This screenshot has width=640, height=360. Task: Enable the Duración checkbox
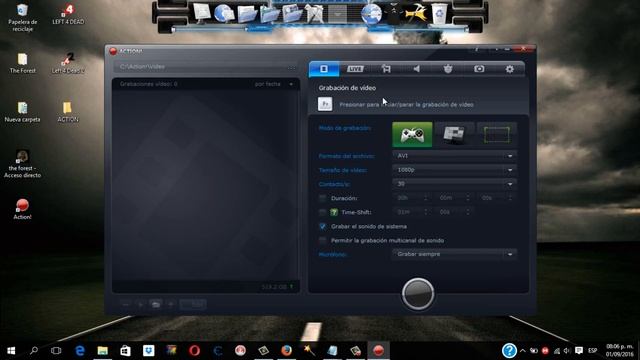[322, 198]
